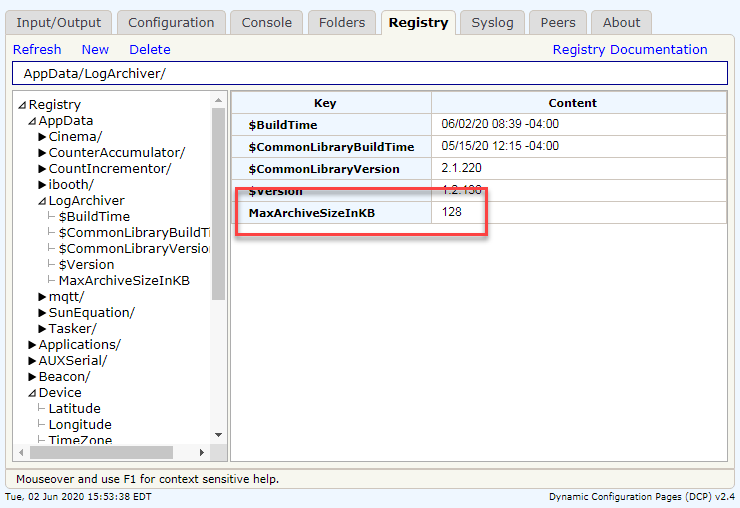This screenshot has width=740, height=508.
Task: Open the Syslog tab
Action: pos(492,23)
